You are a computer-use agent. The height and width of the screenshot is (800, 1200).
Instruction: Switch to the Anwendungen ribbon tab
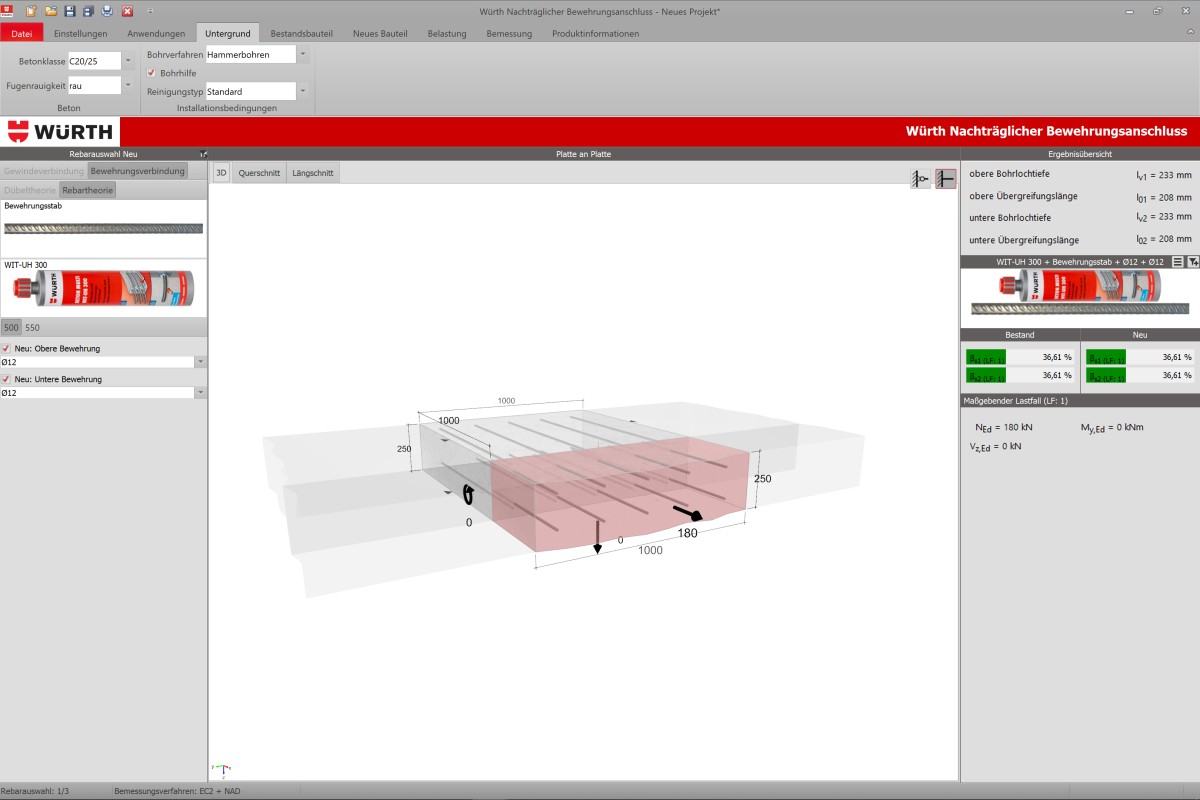(156, 33)
